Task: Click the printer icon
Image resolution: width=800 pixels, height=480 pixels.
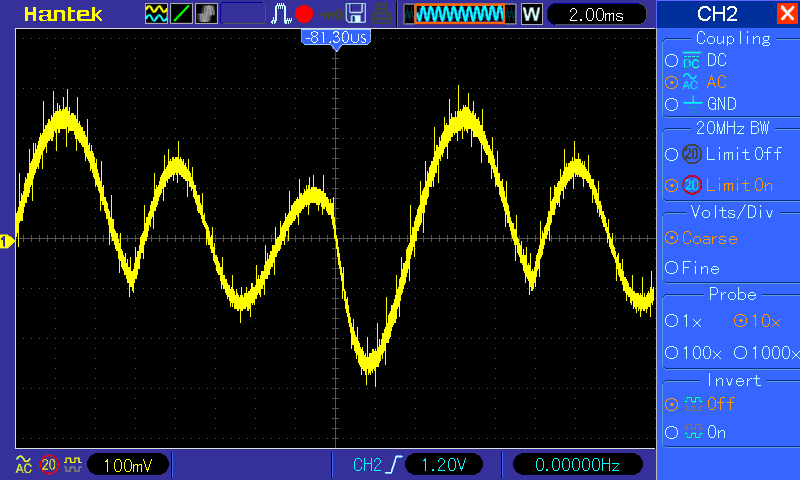Action: click(381, 14)
